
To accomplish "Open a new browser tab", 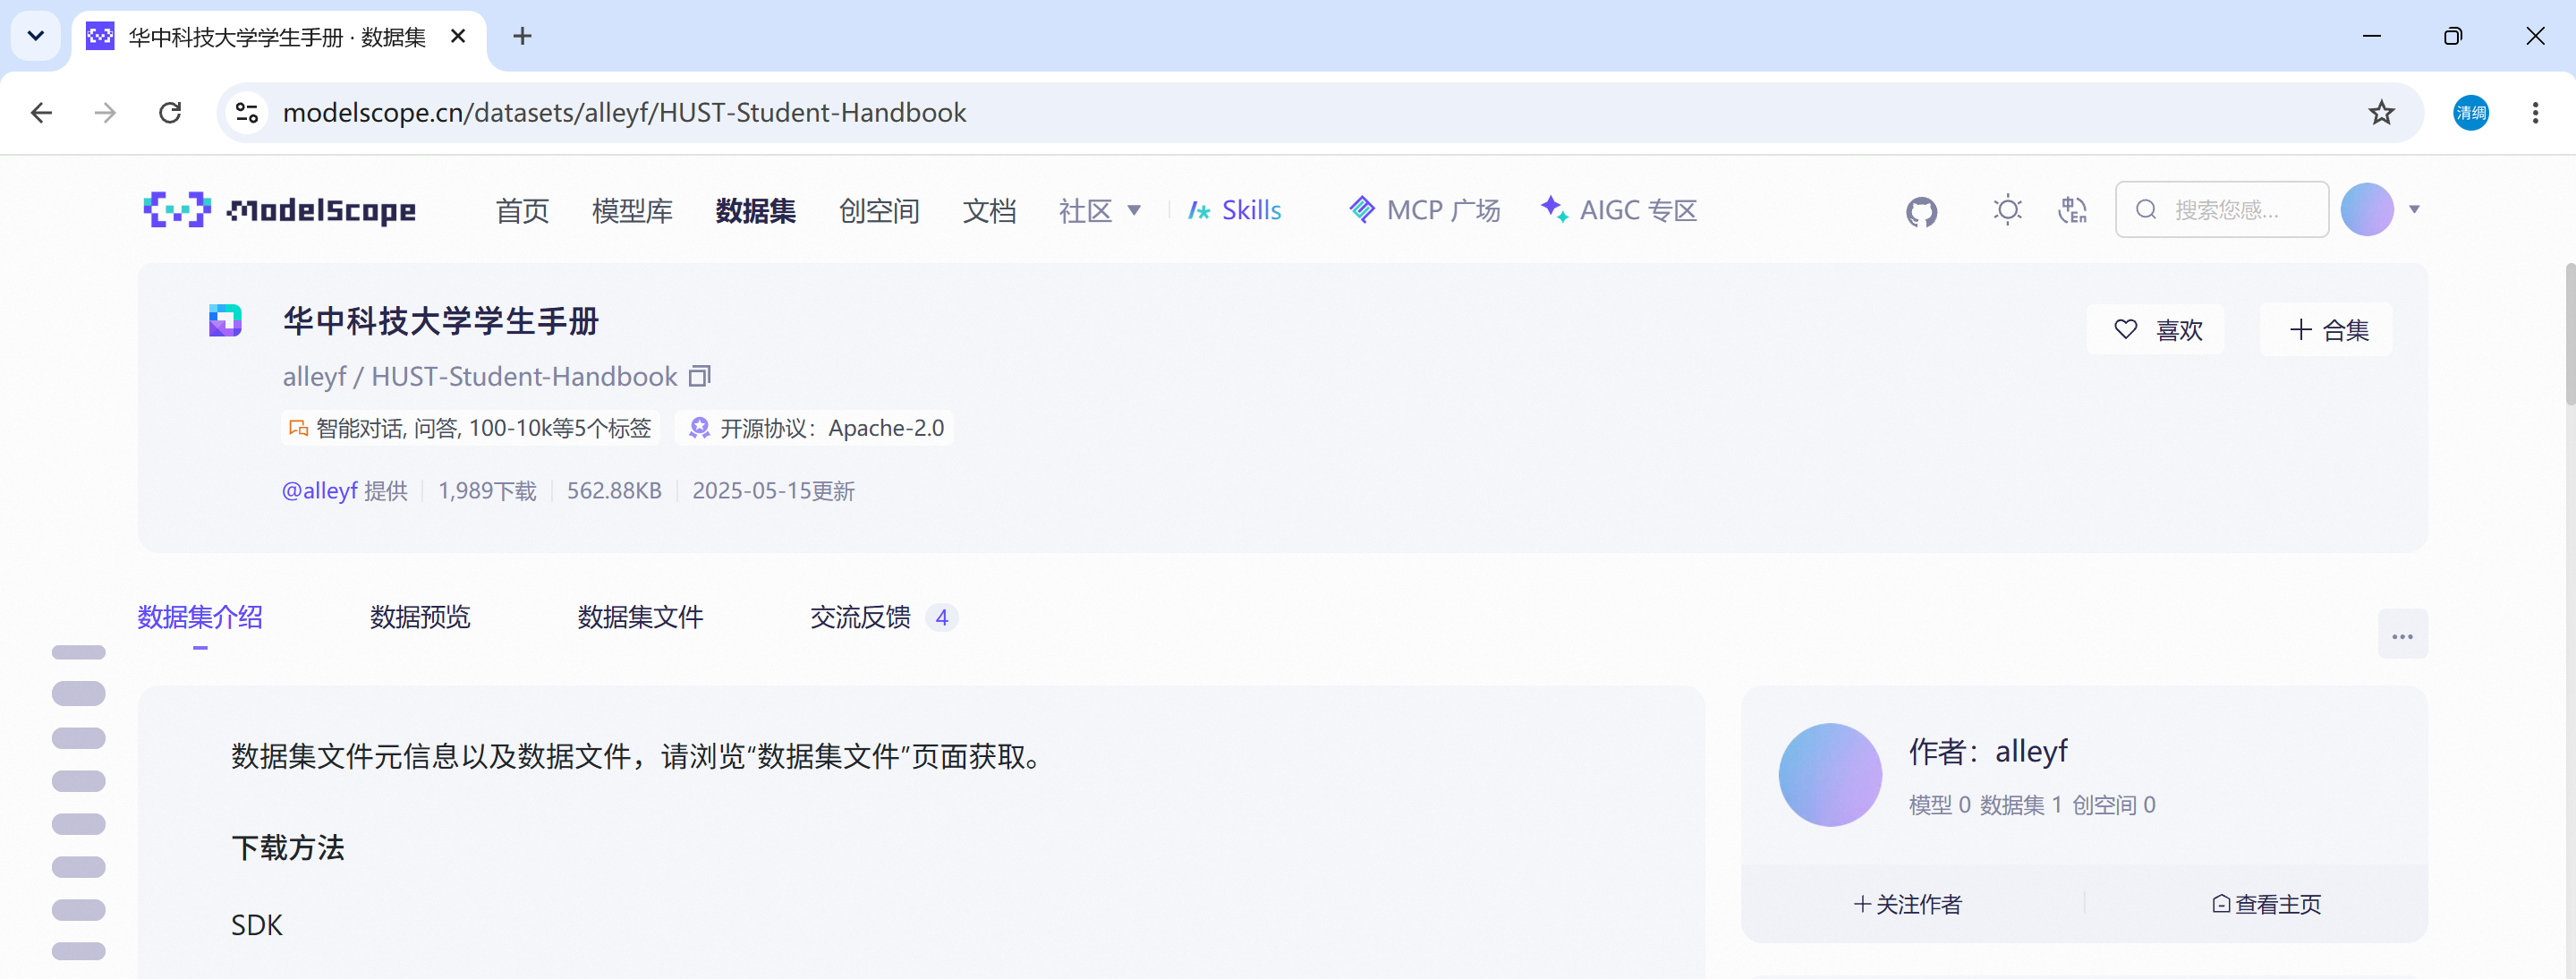I will pos(522,37).
